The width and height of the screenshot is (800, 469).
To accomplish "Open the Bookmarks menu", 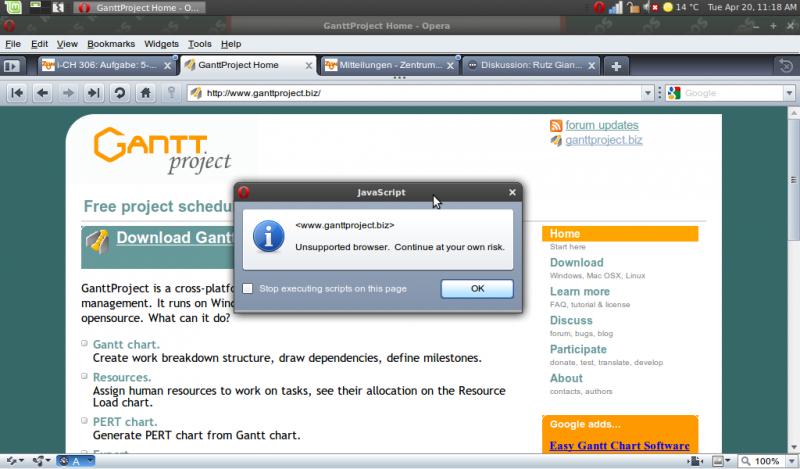I will [x=110, y=44].
